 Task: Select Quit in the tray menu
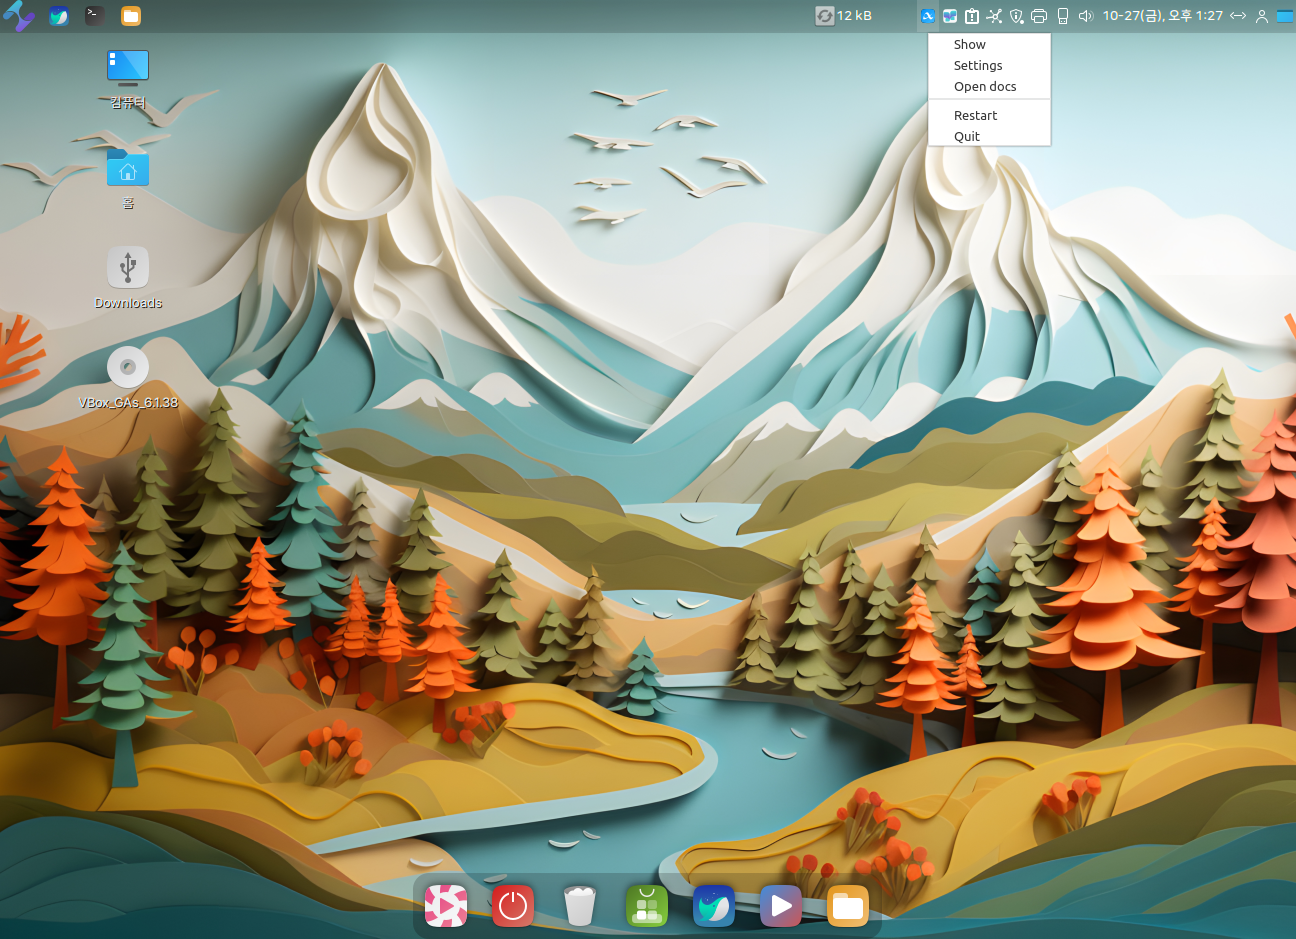click(x=966, y=136)
